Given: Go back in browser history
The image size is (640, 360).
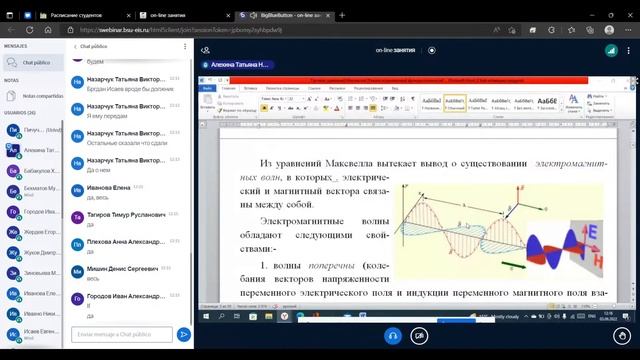Looking at the screenshot, I should pyautogui.click(x=11, y=30).
